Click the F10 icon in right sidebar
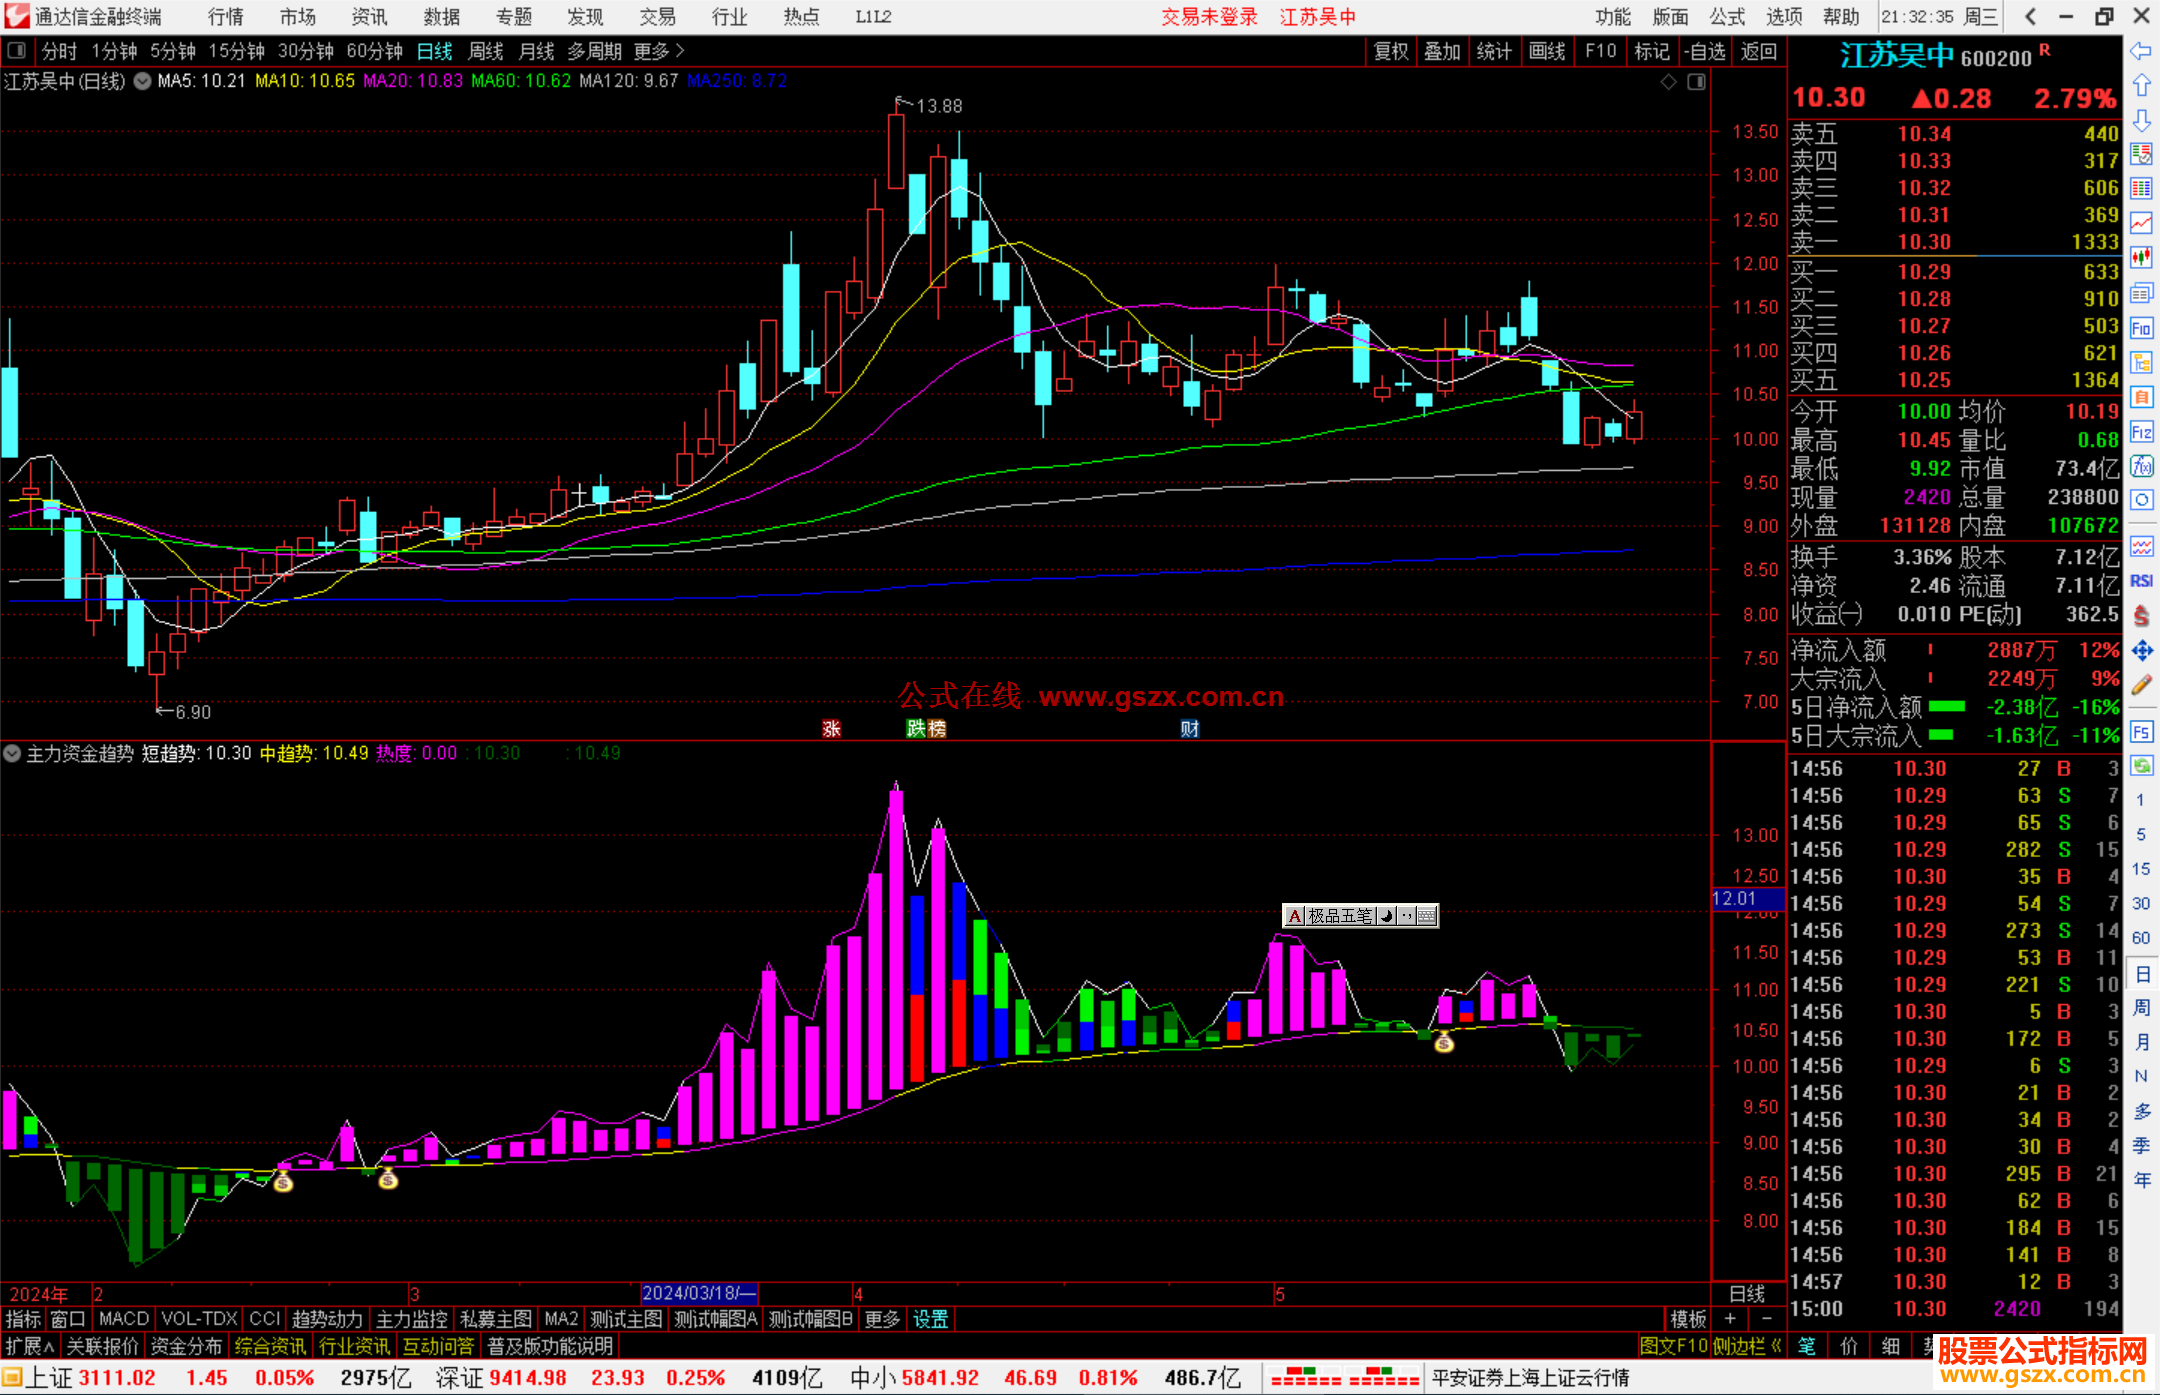 pyautogui.click(x=2141, y=328)
